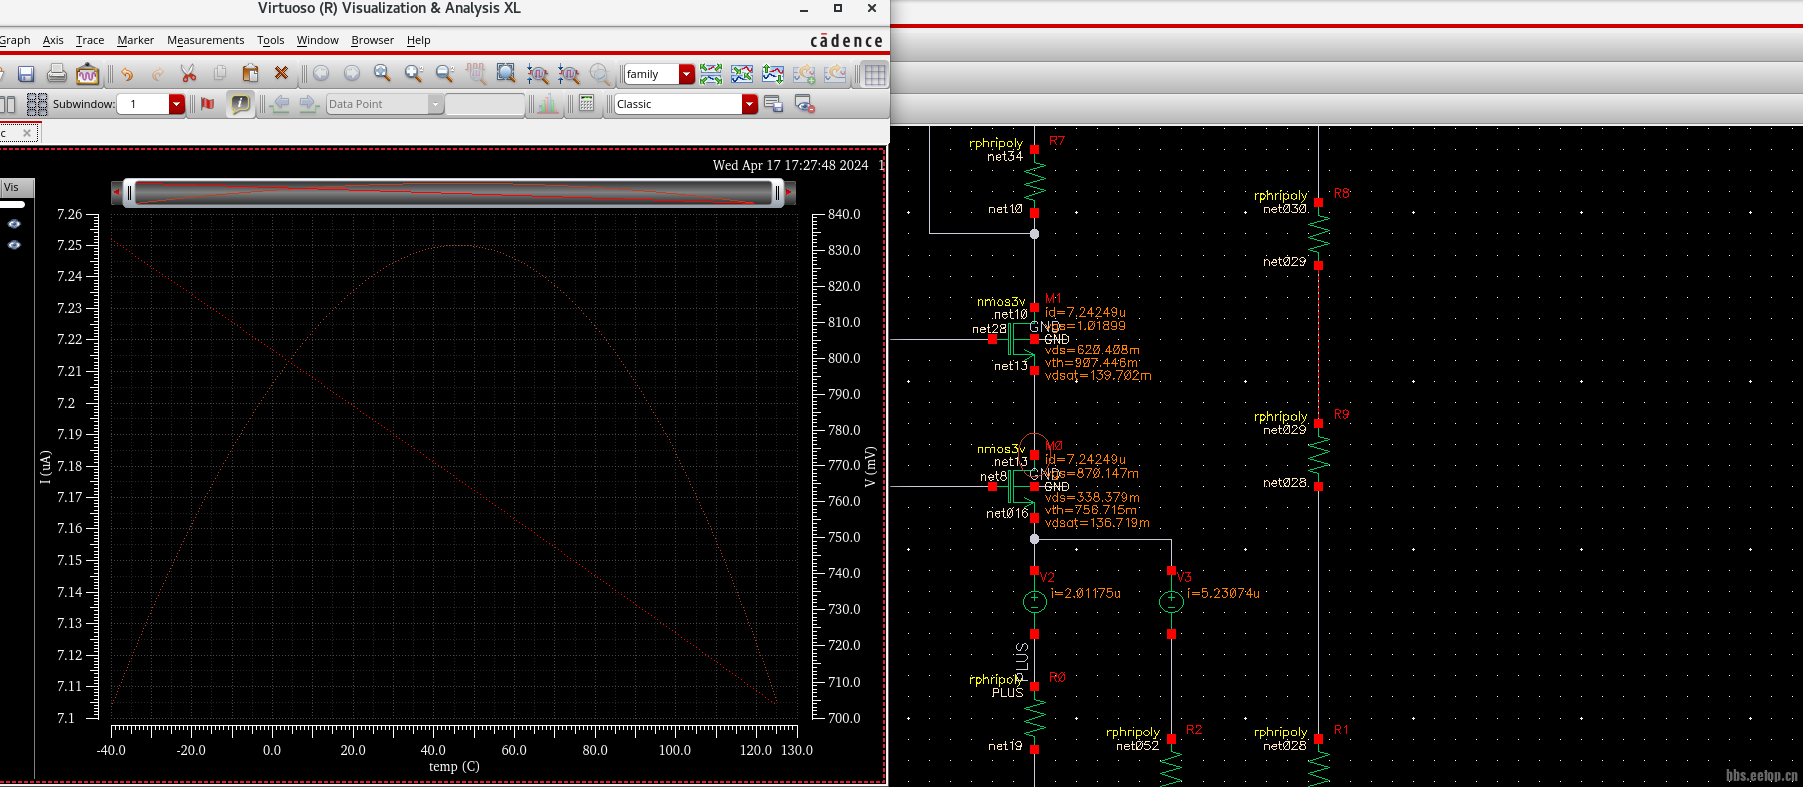Open the Window menu

318,40
